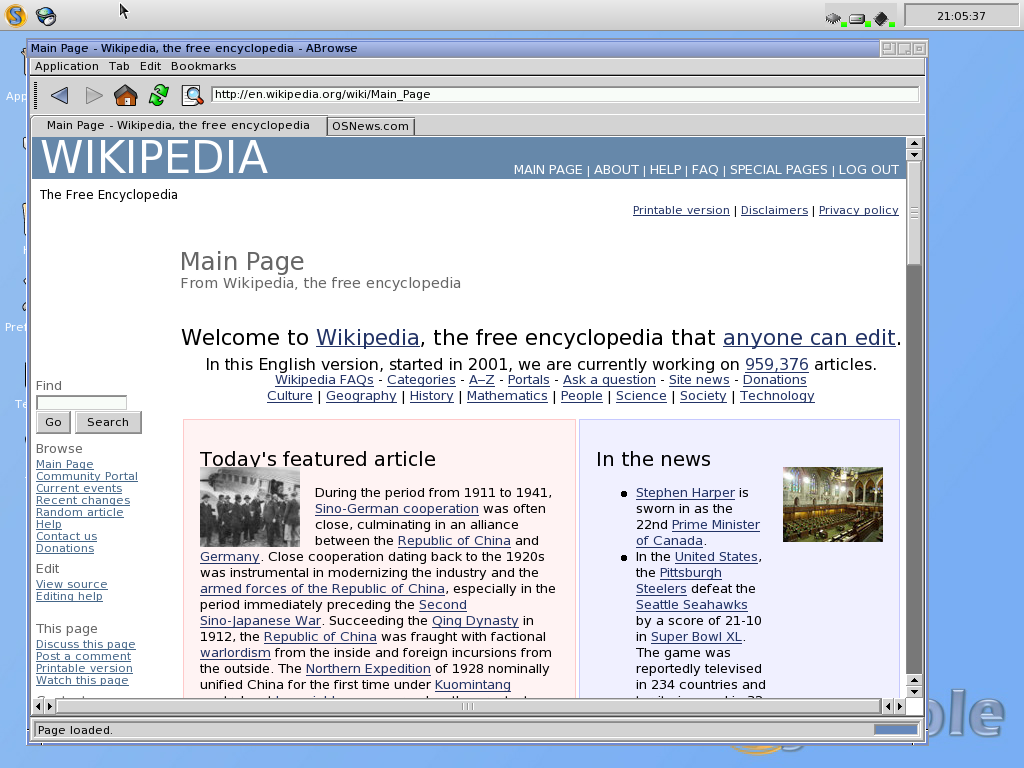Image resolution: width=1024 pixels, height=768 pixels.
Task: Click the URL address field
Action: (564, 94)
